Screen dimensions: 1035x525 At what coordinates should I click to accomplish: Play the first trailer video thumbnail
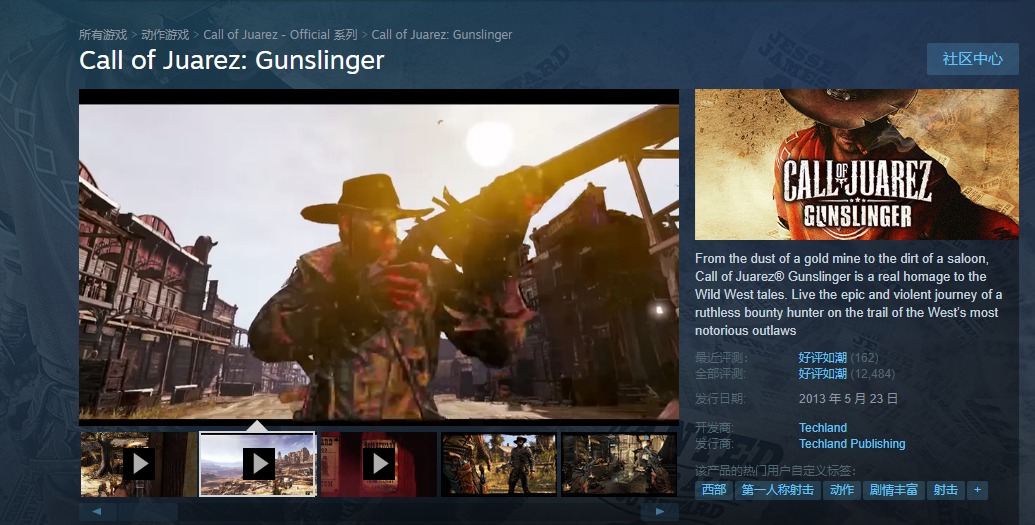point(139,464)
